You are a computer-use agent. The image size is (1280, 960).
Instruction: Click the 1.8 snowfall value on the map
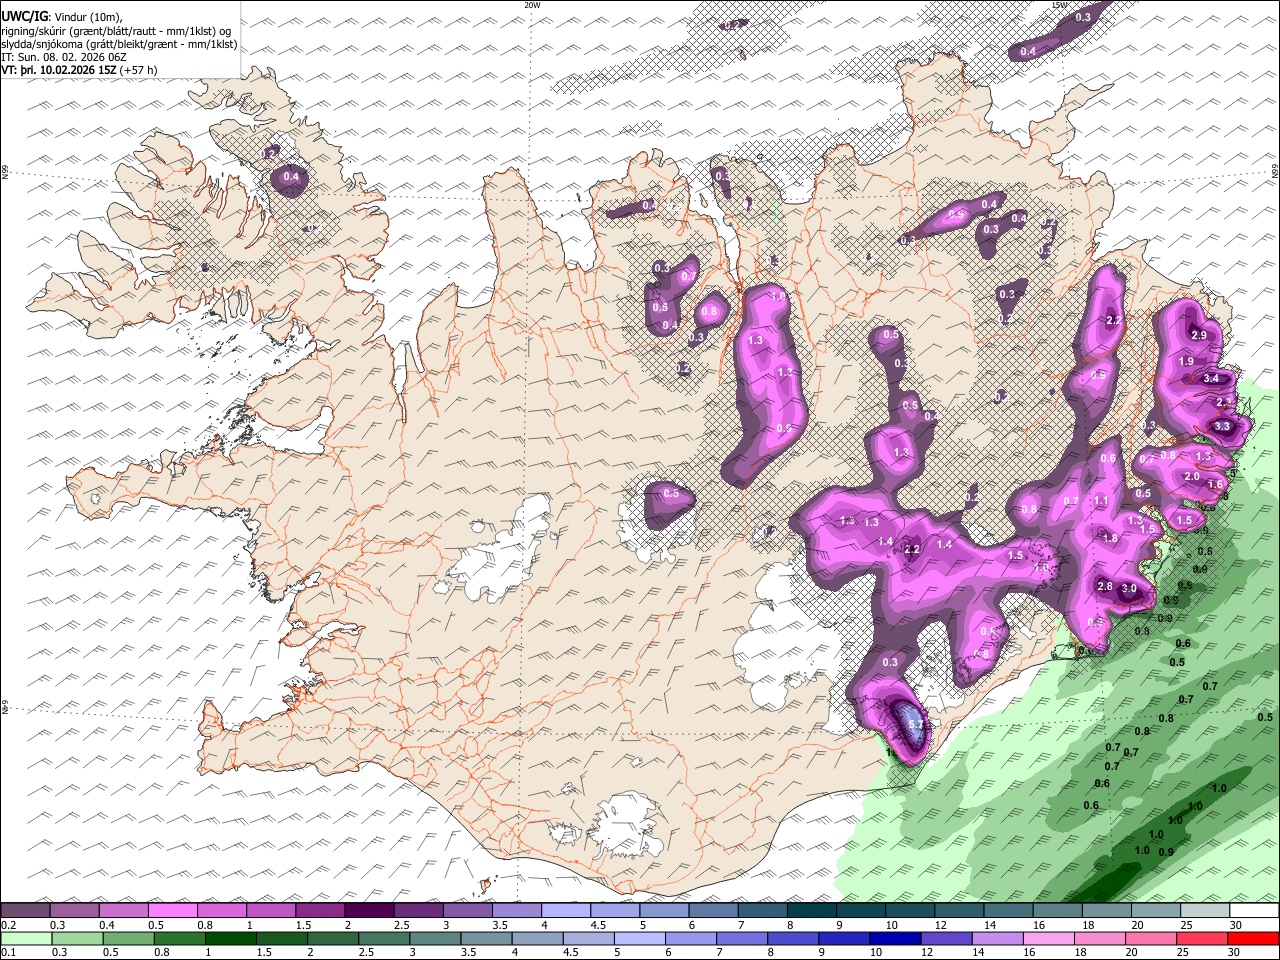pos(1110,539)
